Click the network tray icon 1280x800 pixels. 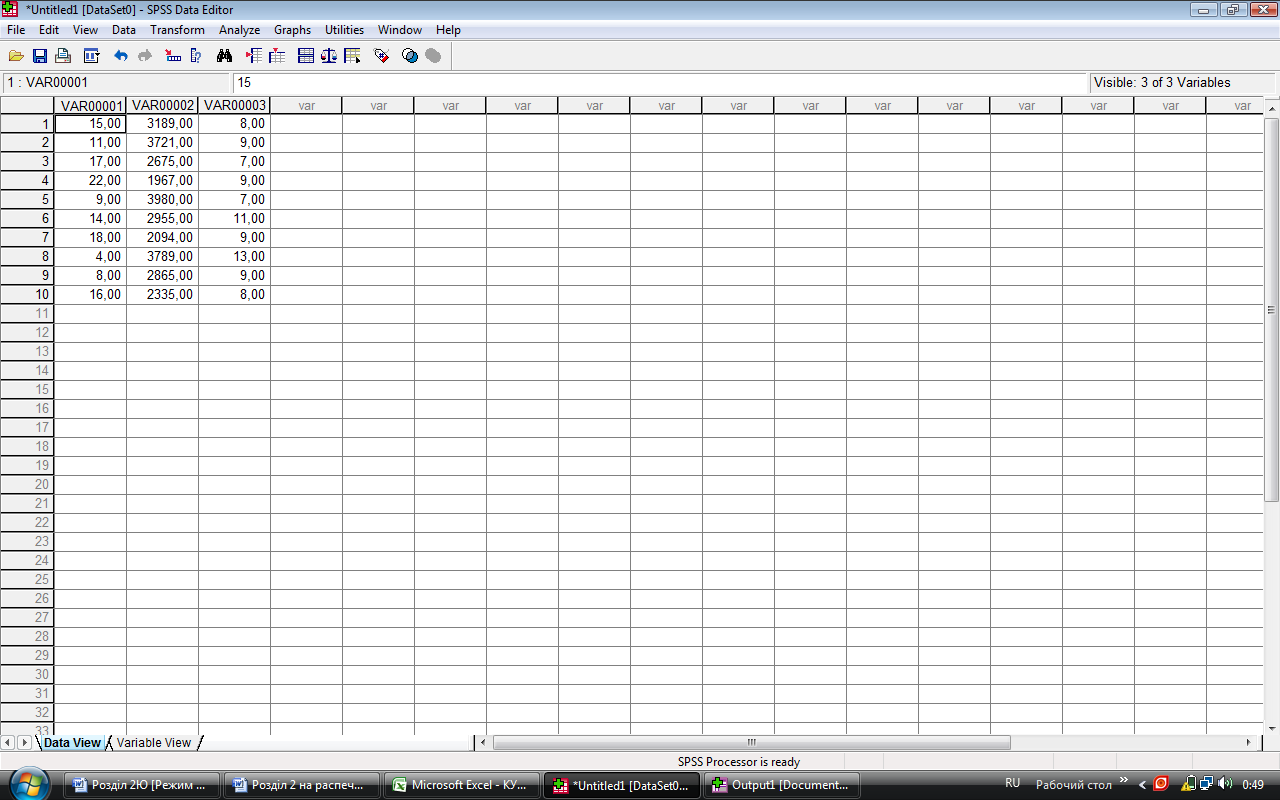(x=1207, y=784)
